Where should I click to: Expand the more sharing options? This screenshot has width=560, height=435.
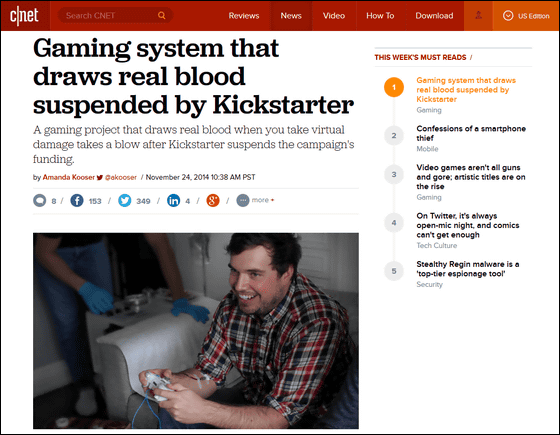[255, 200]
